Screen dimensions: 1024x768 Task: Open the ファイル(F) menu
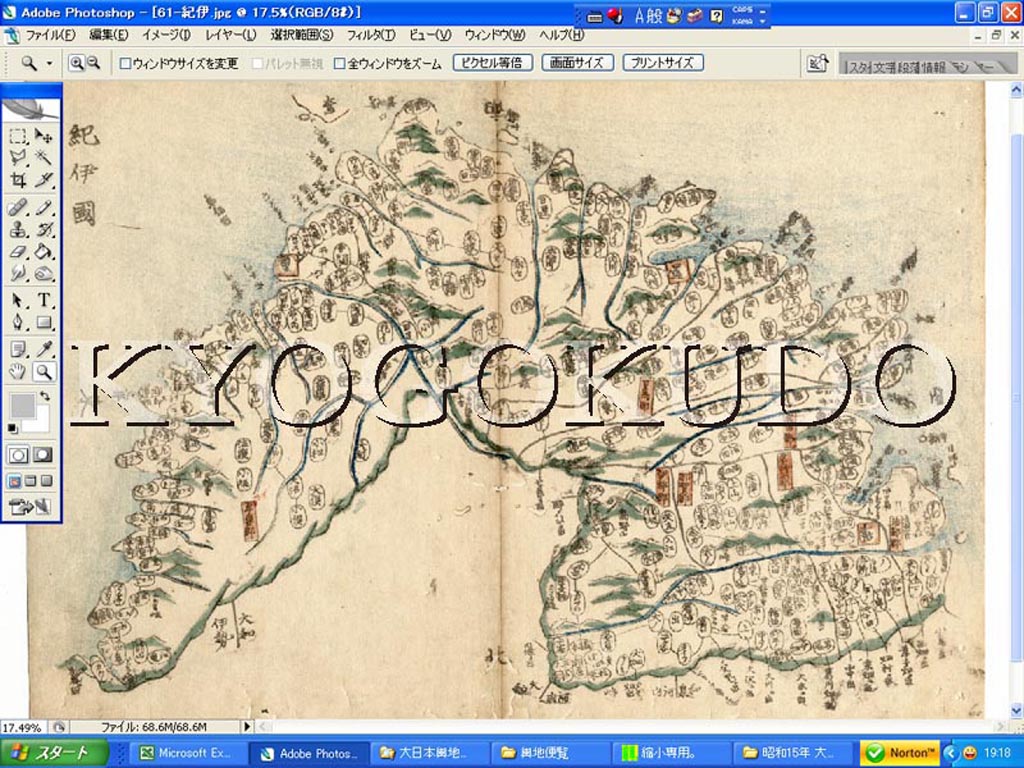pos(50,35)
